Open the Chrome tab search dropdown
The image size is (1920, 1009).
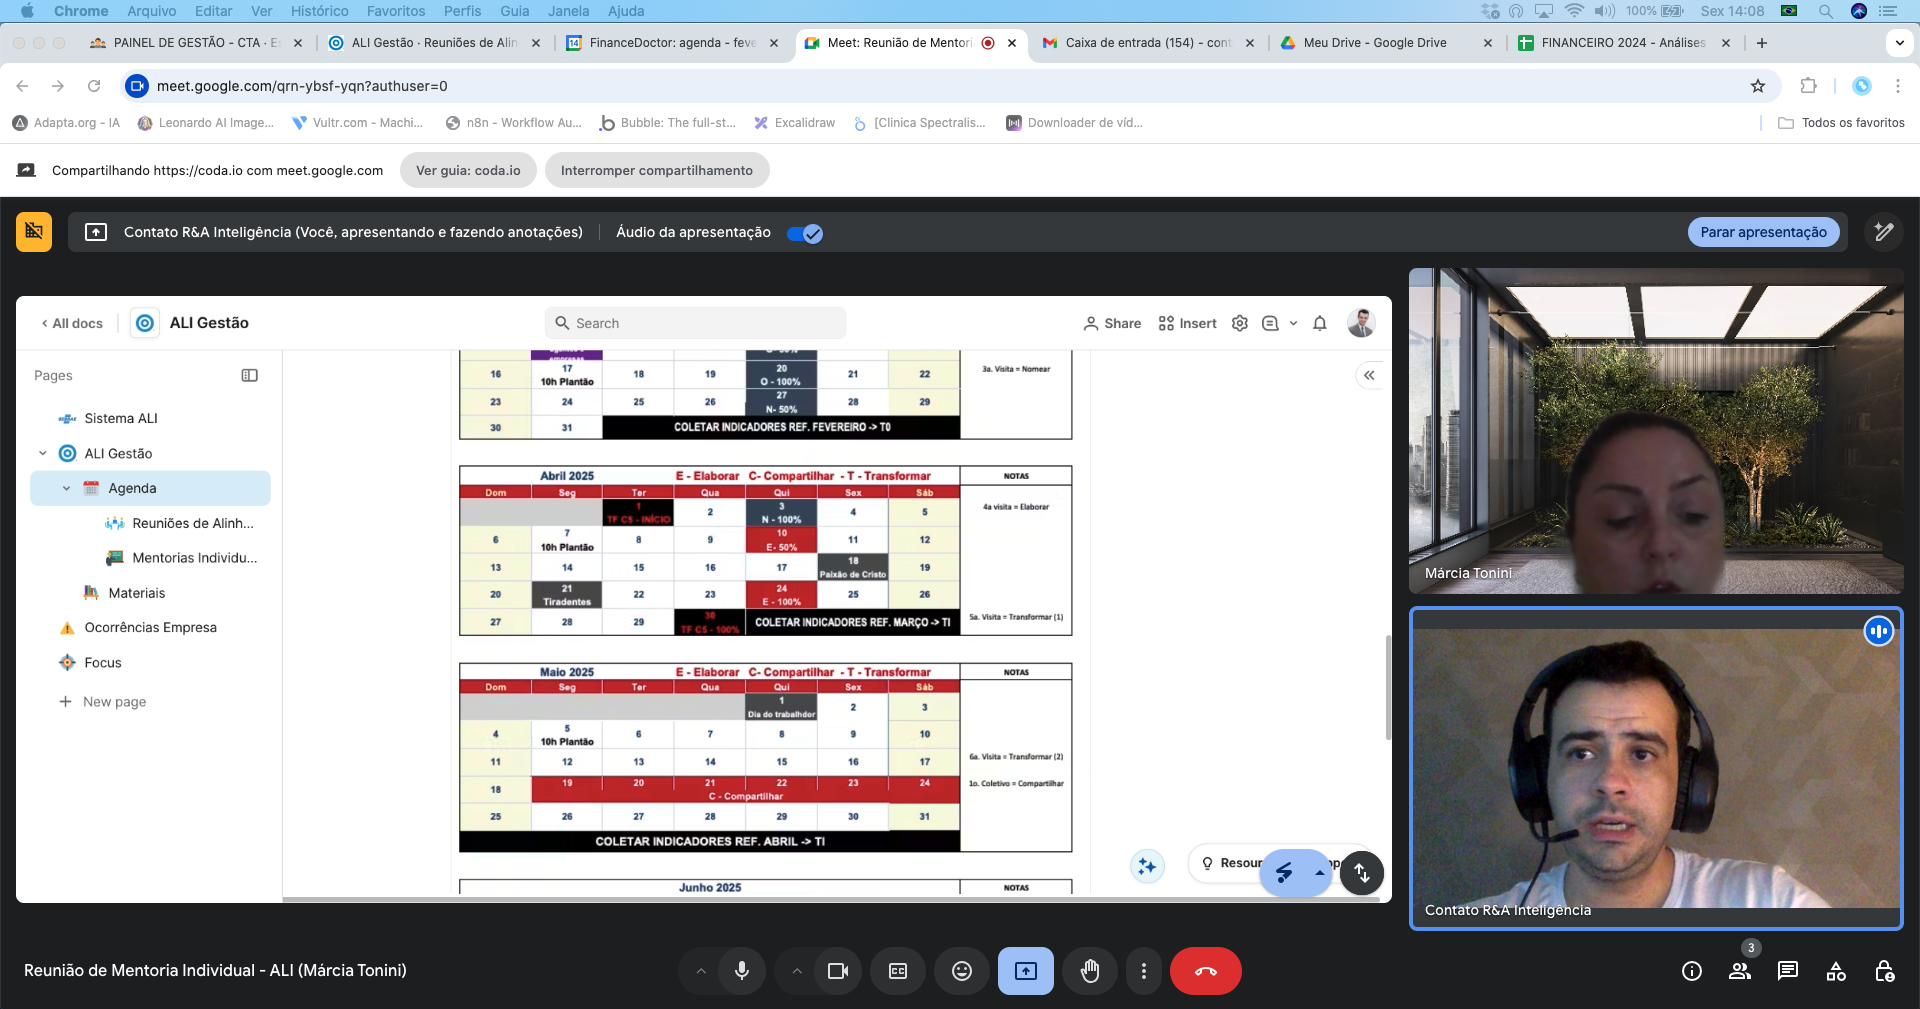[1899, 43]
